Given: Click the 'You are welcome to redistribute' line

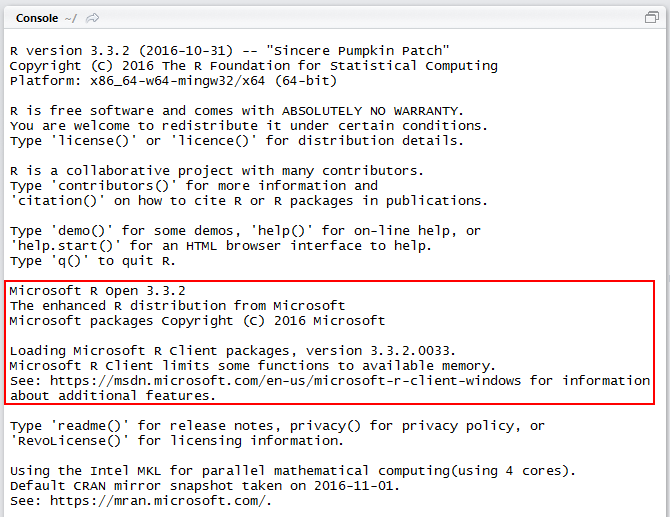Looking at the screenshot, I should (249, 126).
